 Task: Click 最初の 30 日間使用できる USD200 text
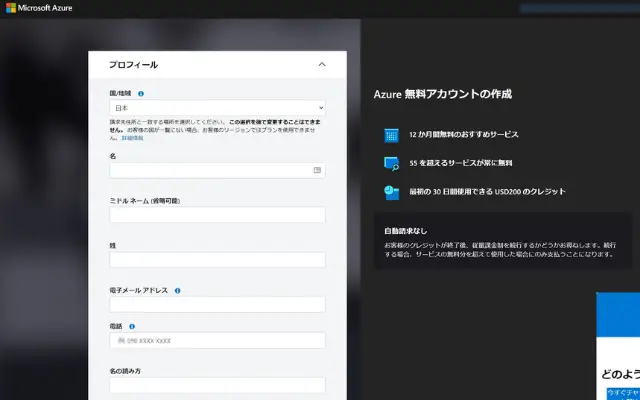487,191
